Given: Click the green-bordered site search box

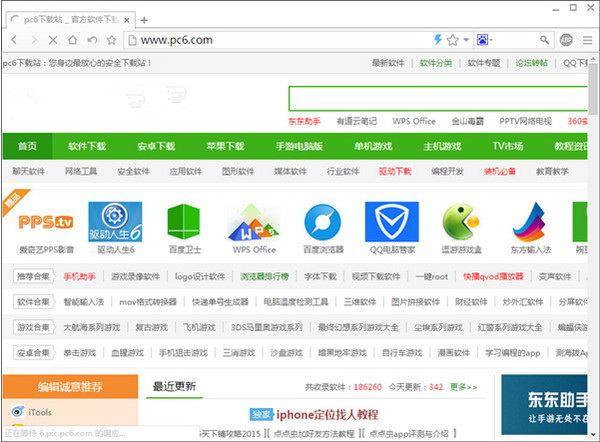Looking at the screenshot, I should 438,98.
